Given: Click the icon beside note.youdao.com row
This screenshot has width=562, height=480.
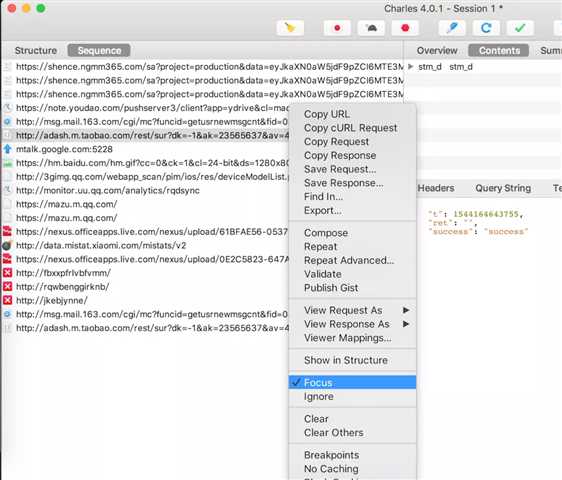Looking at the screenshot, I should [x=8, y=108].
